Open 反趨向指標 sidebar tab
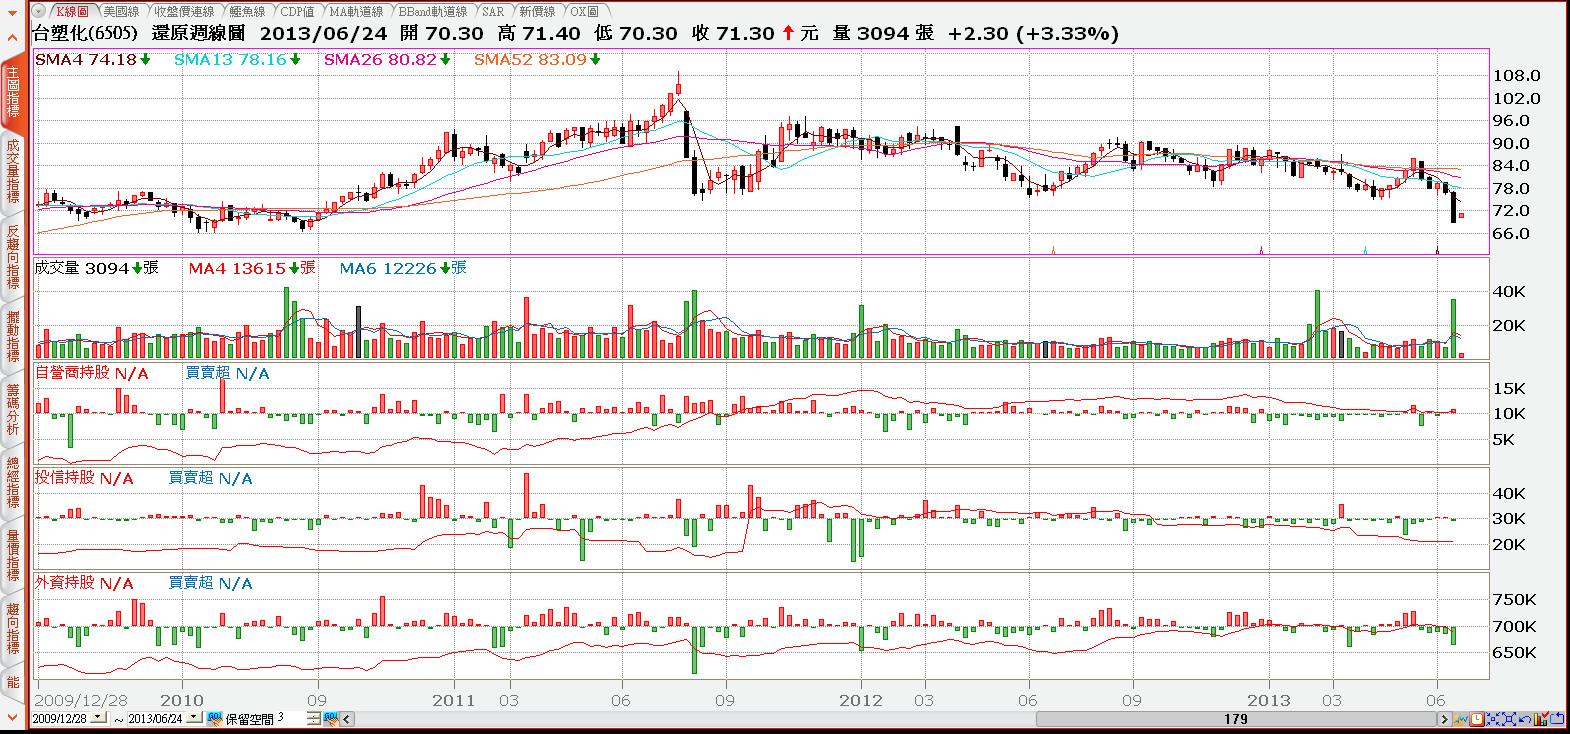1570x734 pixels. point(13,257)
